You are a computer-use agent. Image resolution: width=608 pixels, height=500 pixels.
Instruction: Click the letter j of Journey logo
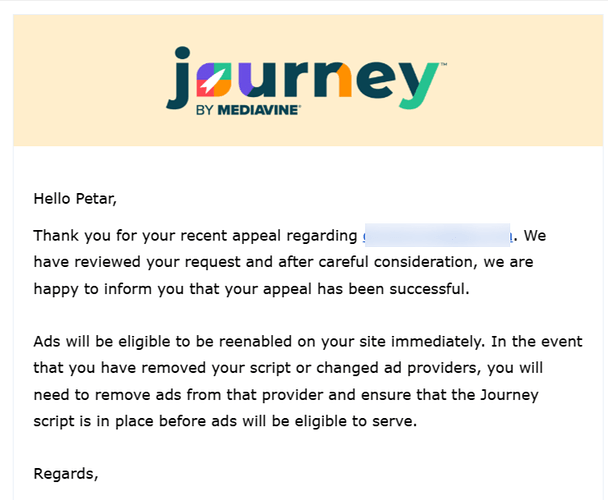pos(179,78)
